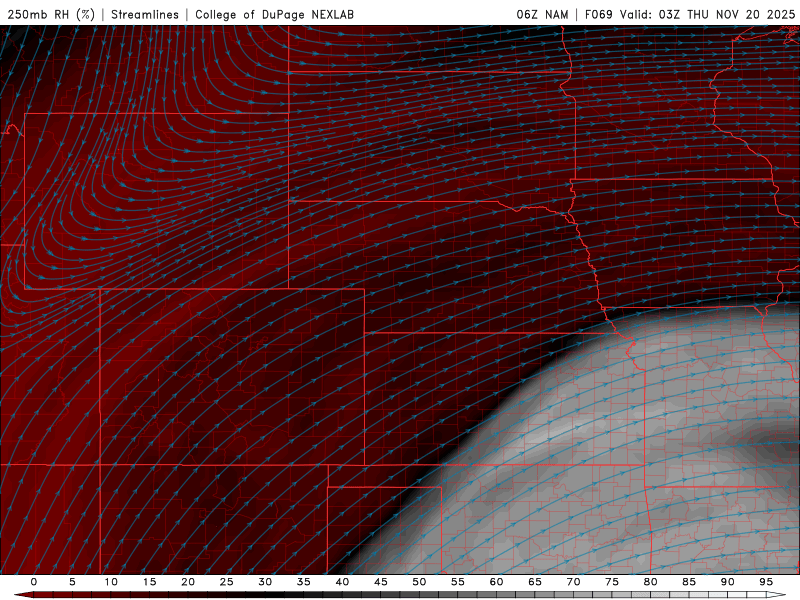Click the colorbar label "45"

pyautogui.click(x=381, y=582)
